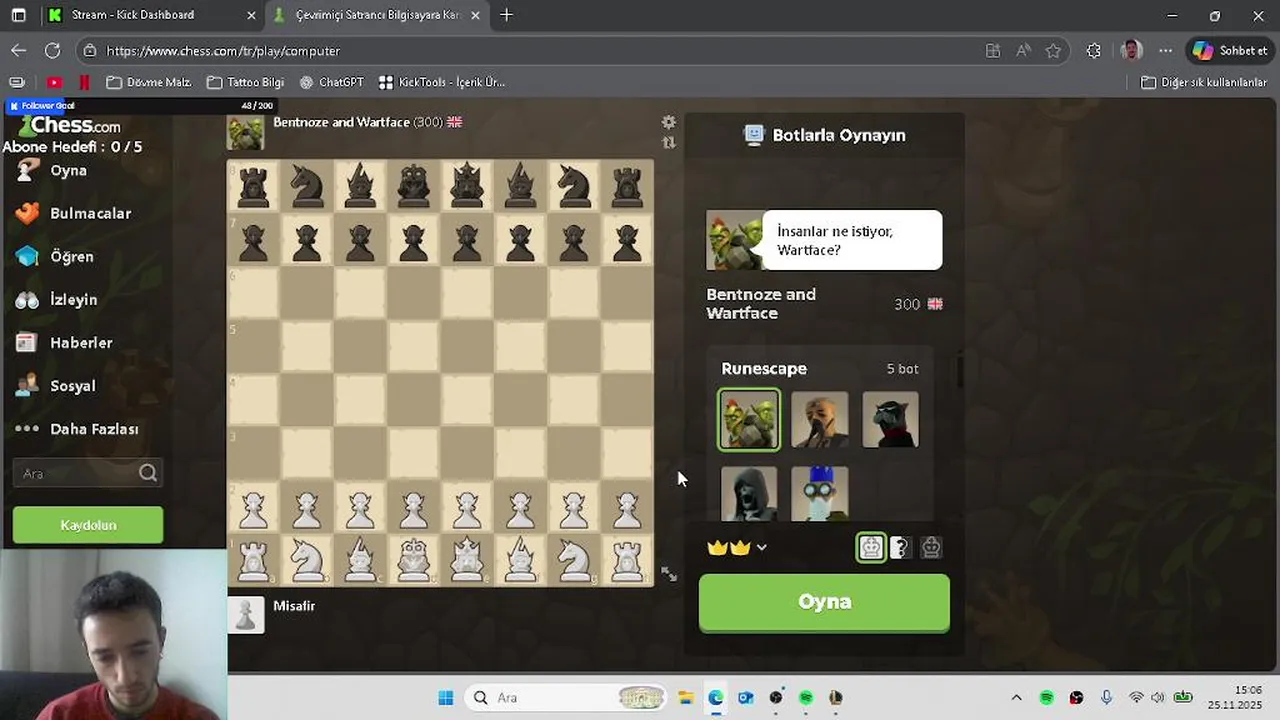
Task: Open Dövme Malz. bookmark folder
Action: 148,82
